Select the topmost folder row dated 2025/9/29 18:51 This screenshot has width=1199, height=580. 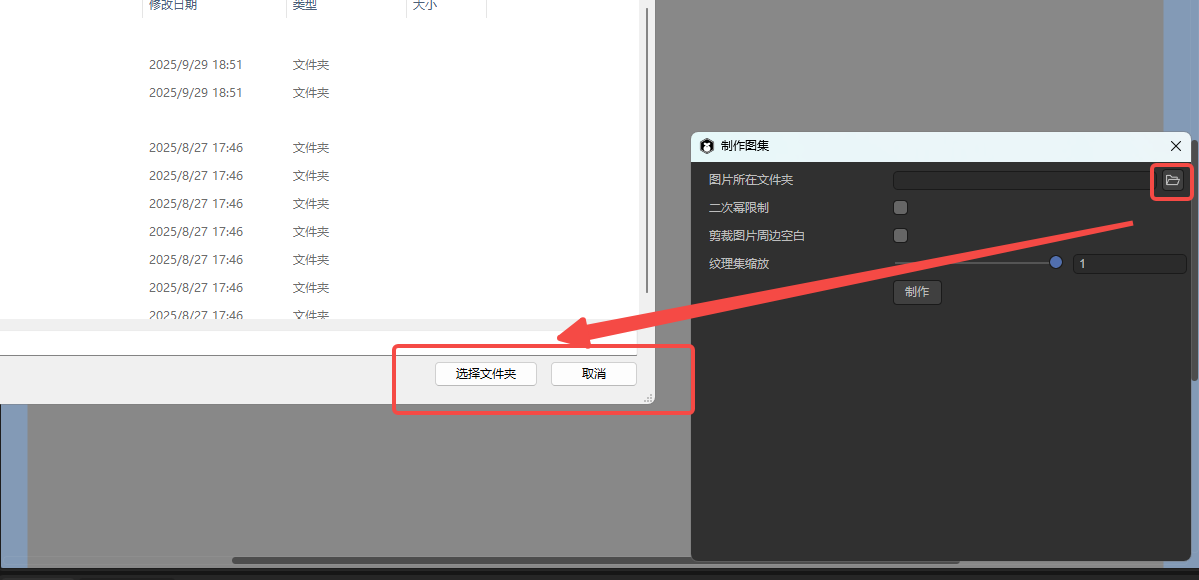click(x=196, y=65)
